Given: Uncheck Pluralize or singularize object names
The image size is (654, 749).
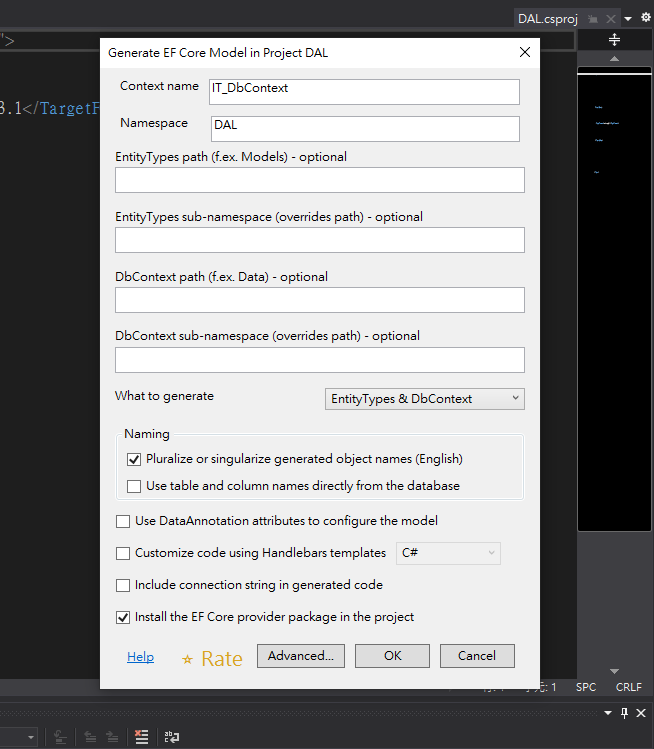Looking at the screenshot, I should pyautogui.click(x=134, y=460).
